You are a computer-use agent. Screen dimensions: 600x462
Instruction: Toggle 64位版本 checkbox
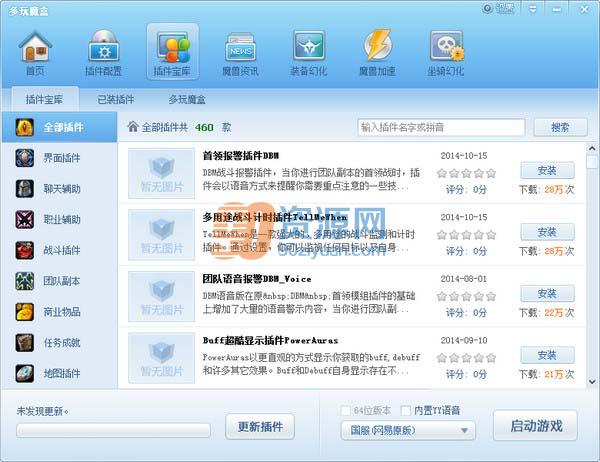pyautogui.click(x=345, y=411)
